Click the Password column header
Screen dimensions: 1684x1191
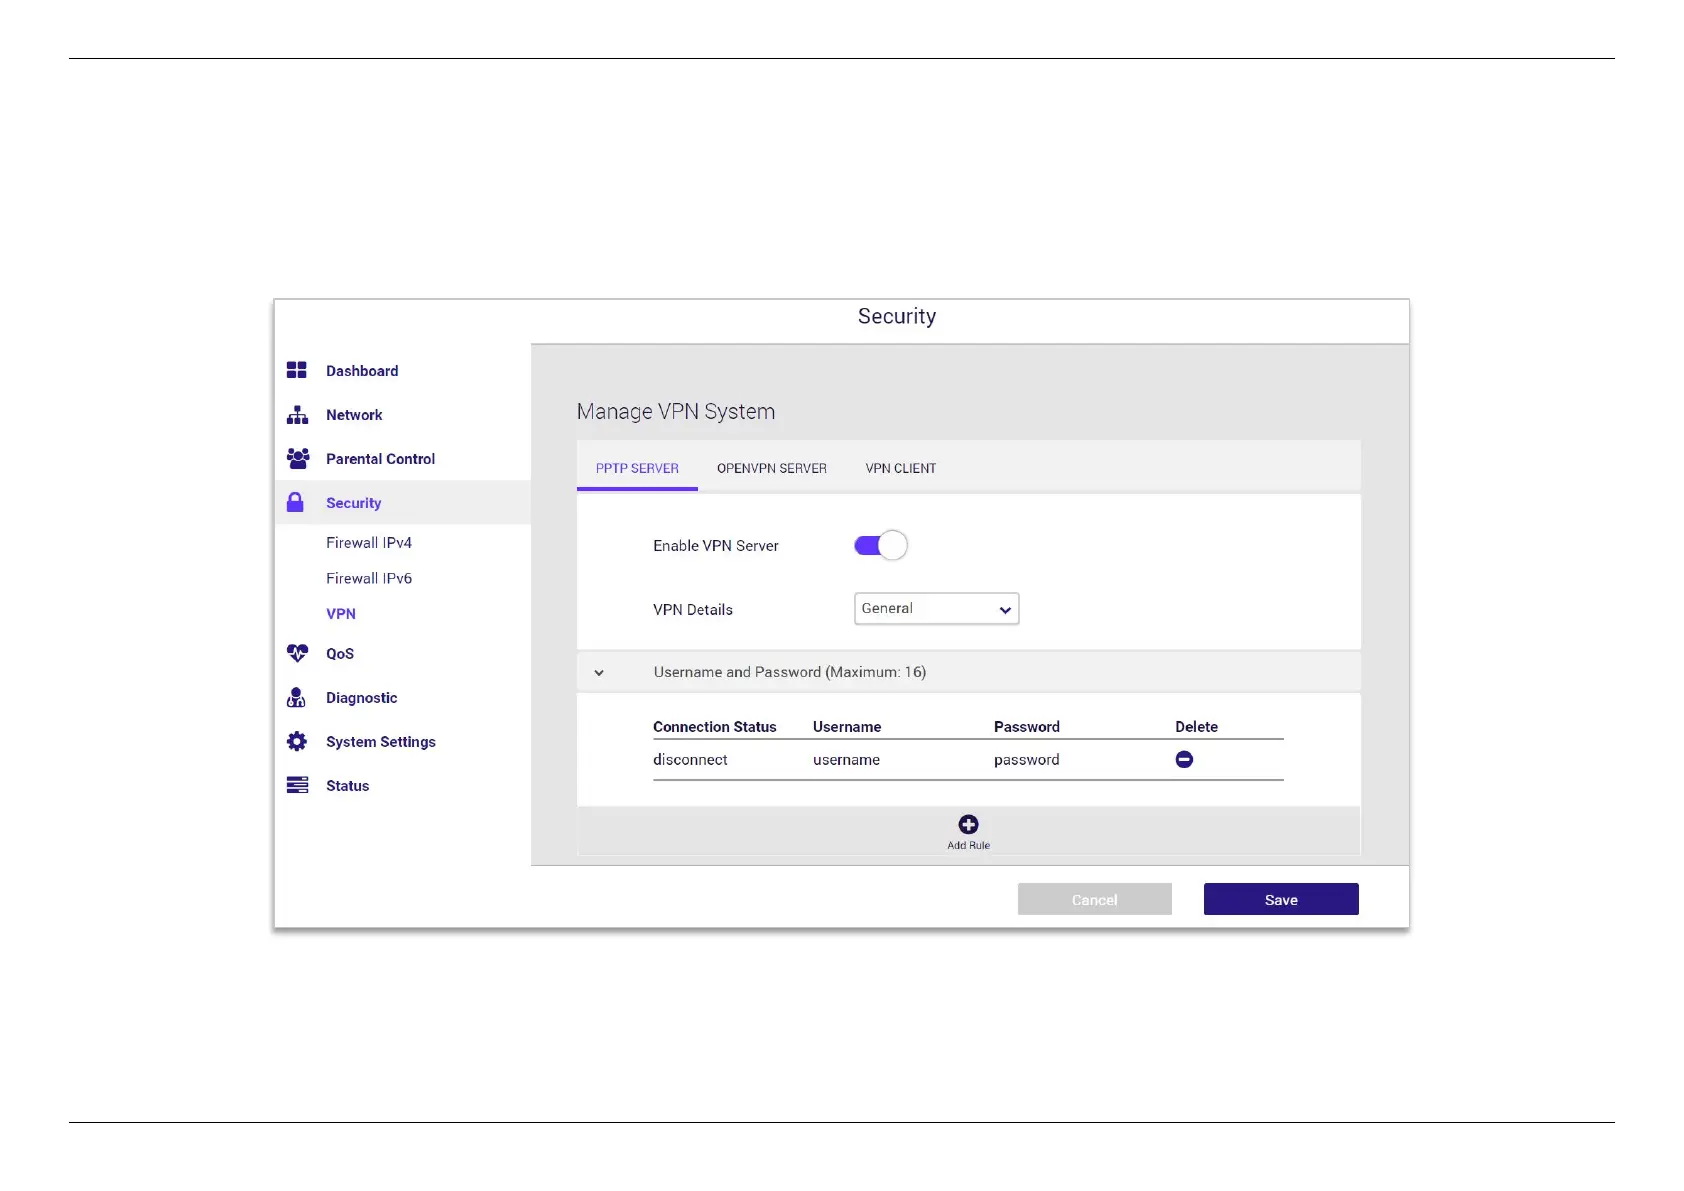[1027, 726]
